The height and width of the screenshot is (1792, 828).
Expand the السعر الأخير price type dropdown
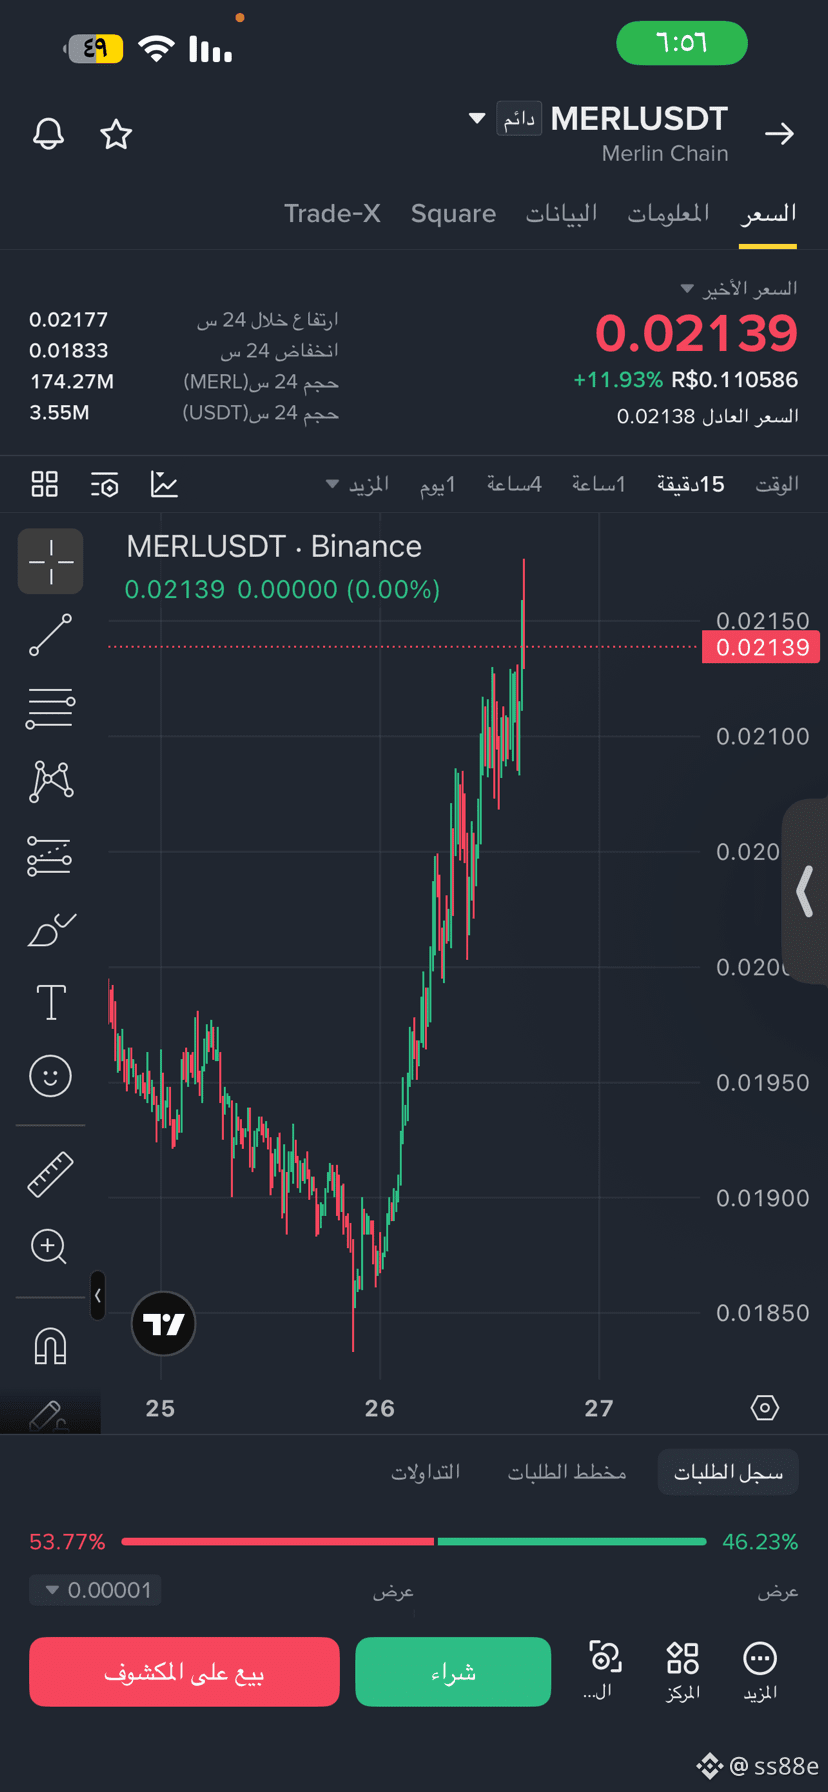coord(687,289)
